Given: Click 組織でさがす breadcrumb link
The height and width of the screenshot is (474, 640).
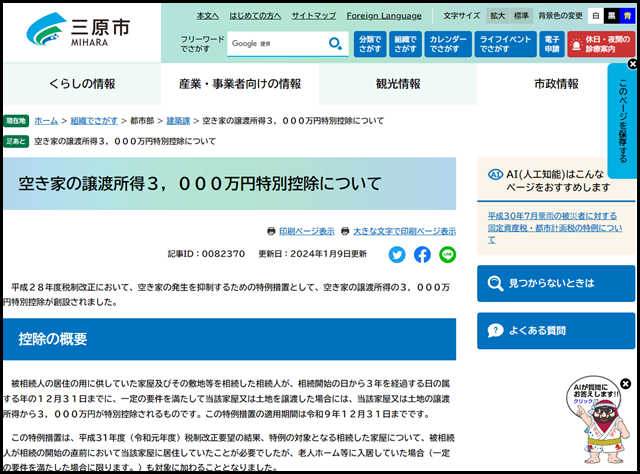Looking at the screenshot, I should (x=94, y=121).
